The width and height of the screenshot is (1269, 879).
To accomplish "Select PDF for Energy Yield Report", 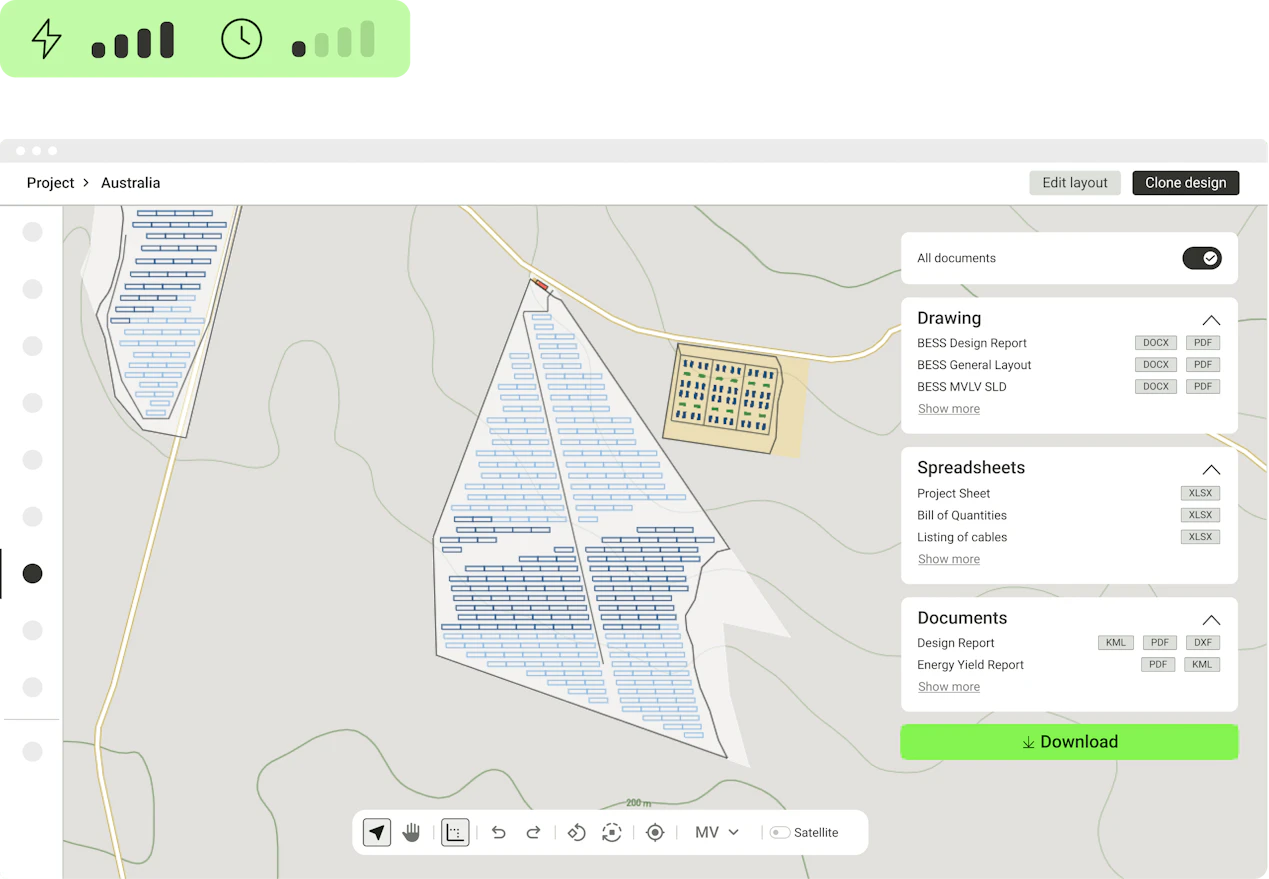I will [x=1158, y=665].
